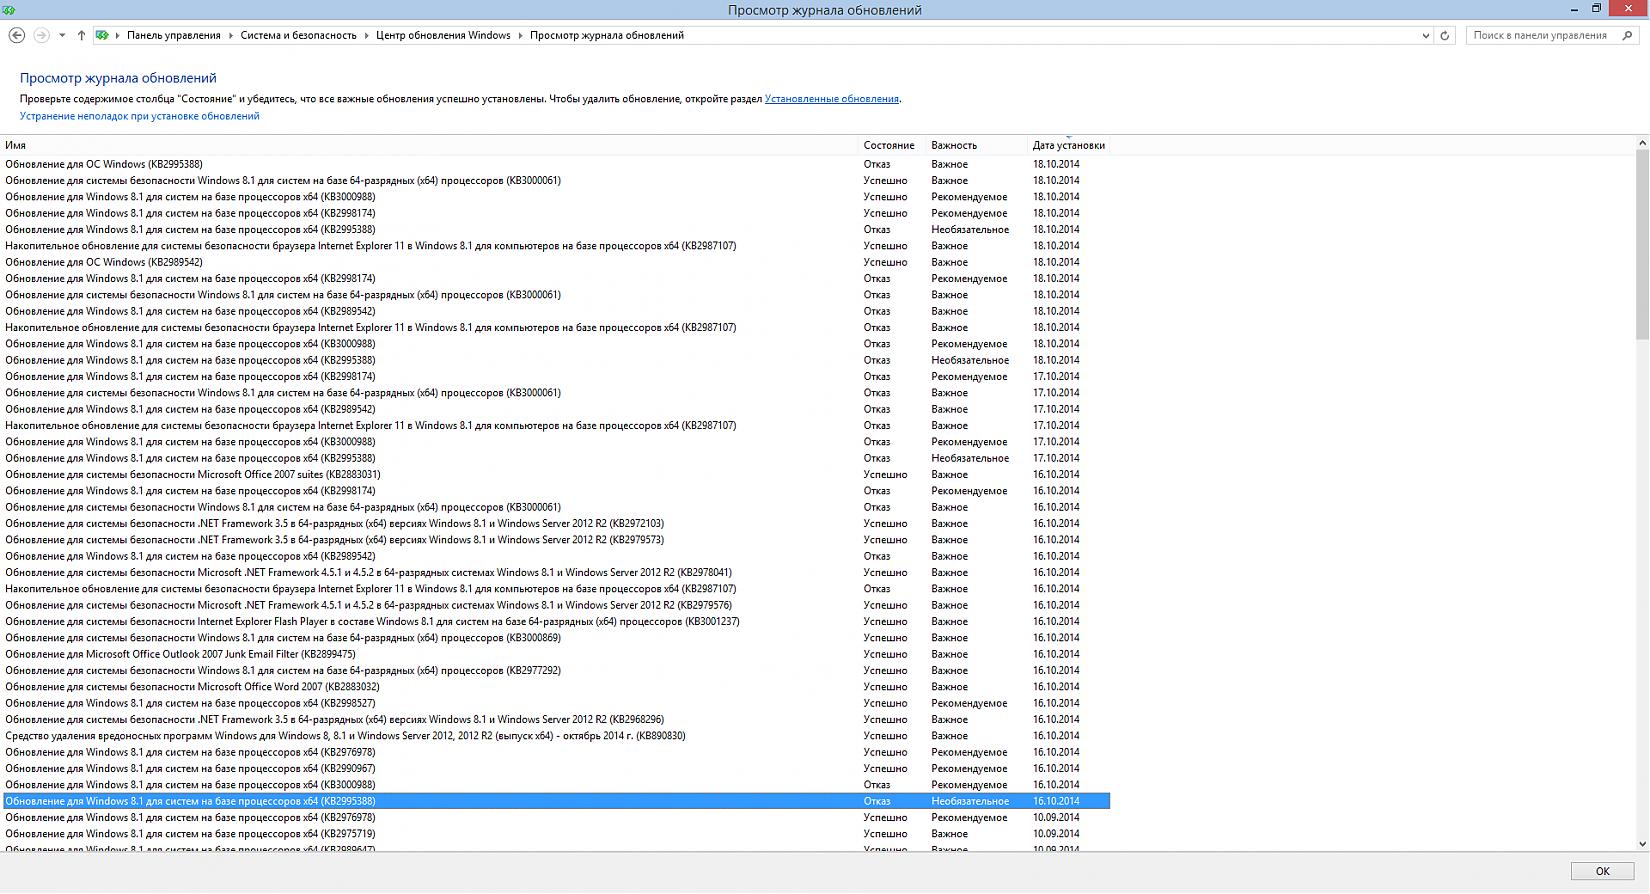Click the vertical scrollbar thumb
This screenshot has height=894, width=1650.
1642,245
